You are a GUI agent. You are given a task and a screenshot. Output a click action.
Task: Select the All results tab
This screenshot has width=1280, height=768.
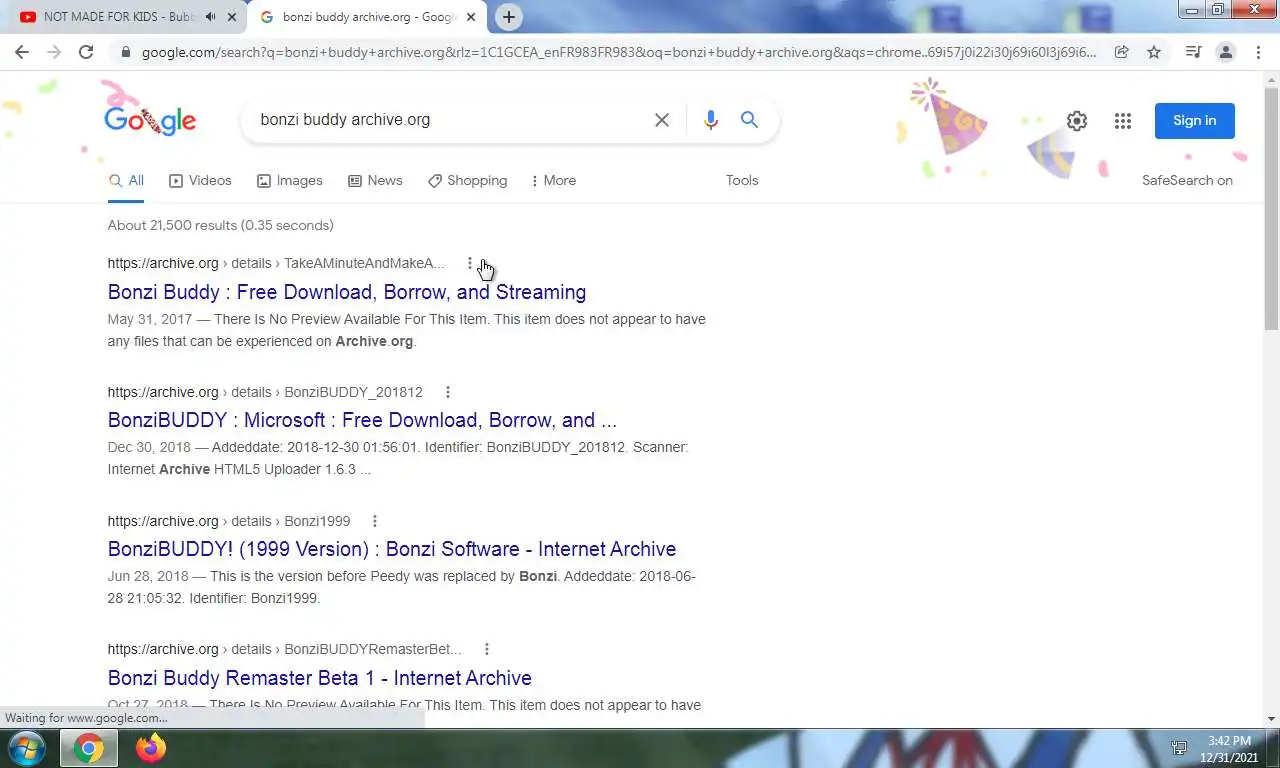click(126, 181)
